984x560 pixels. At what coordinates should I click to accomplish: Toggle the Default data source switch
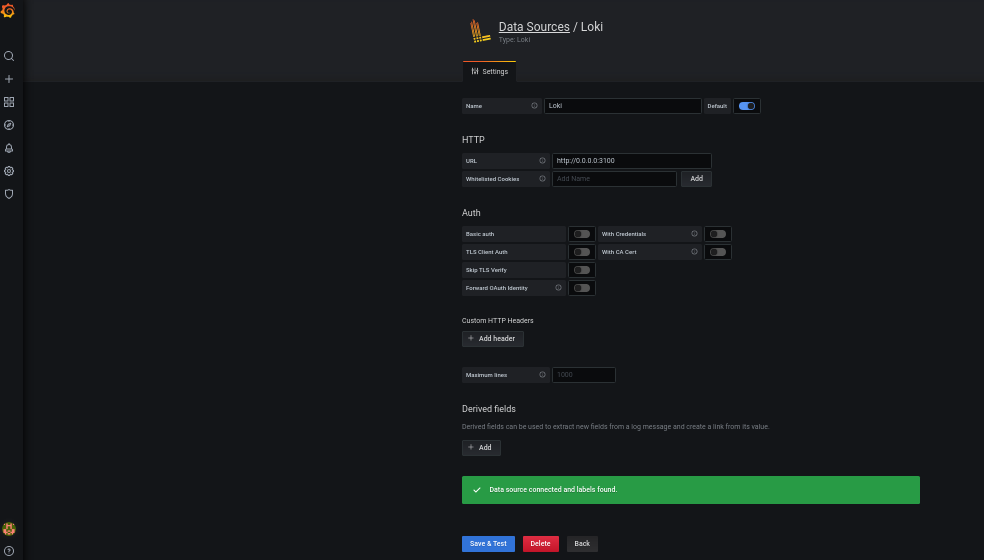tap(746, 106)
